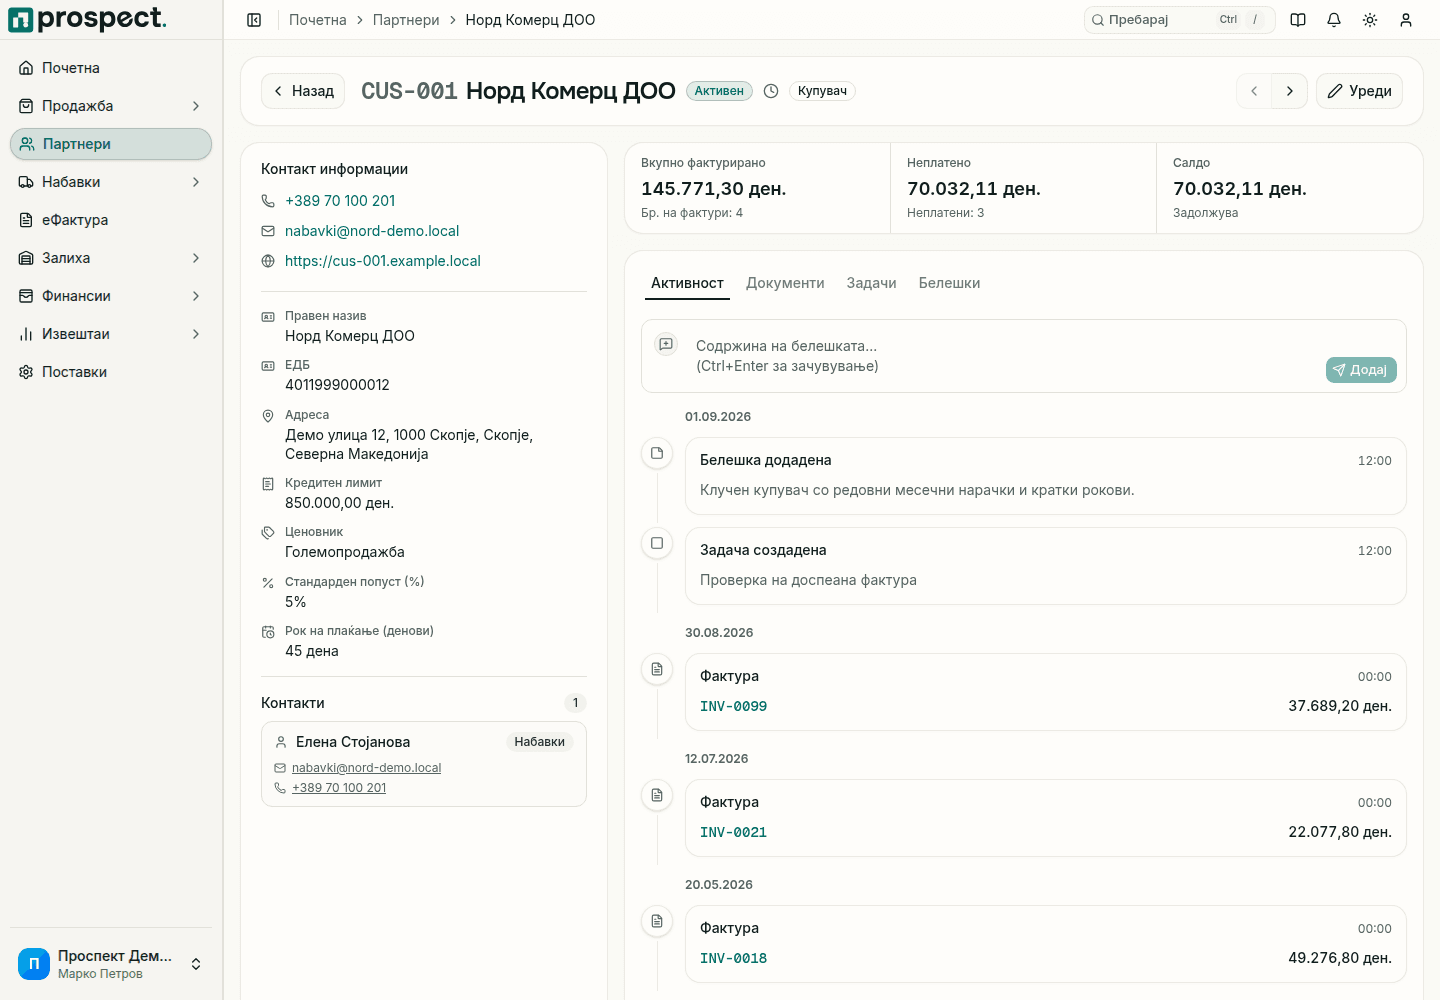Expand the Извештаи sidebar section
The width and height of the screenshot is (1440, 1000).
(111, 334)
